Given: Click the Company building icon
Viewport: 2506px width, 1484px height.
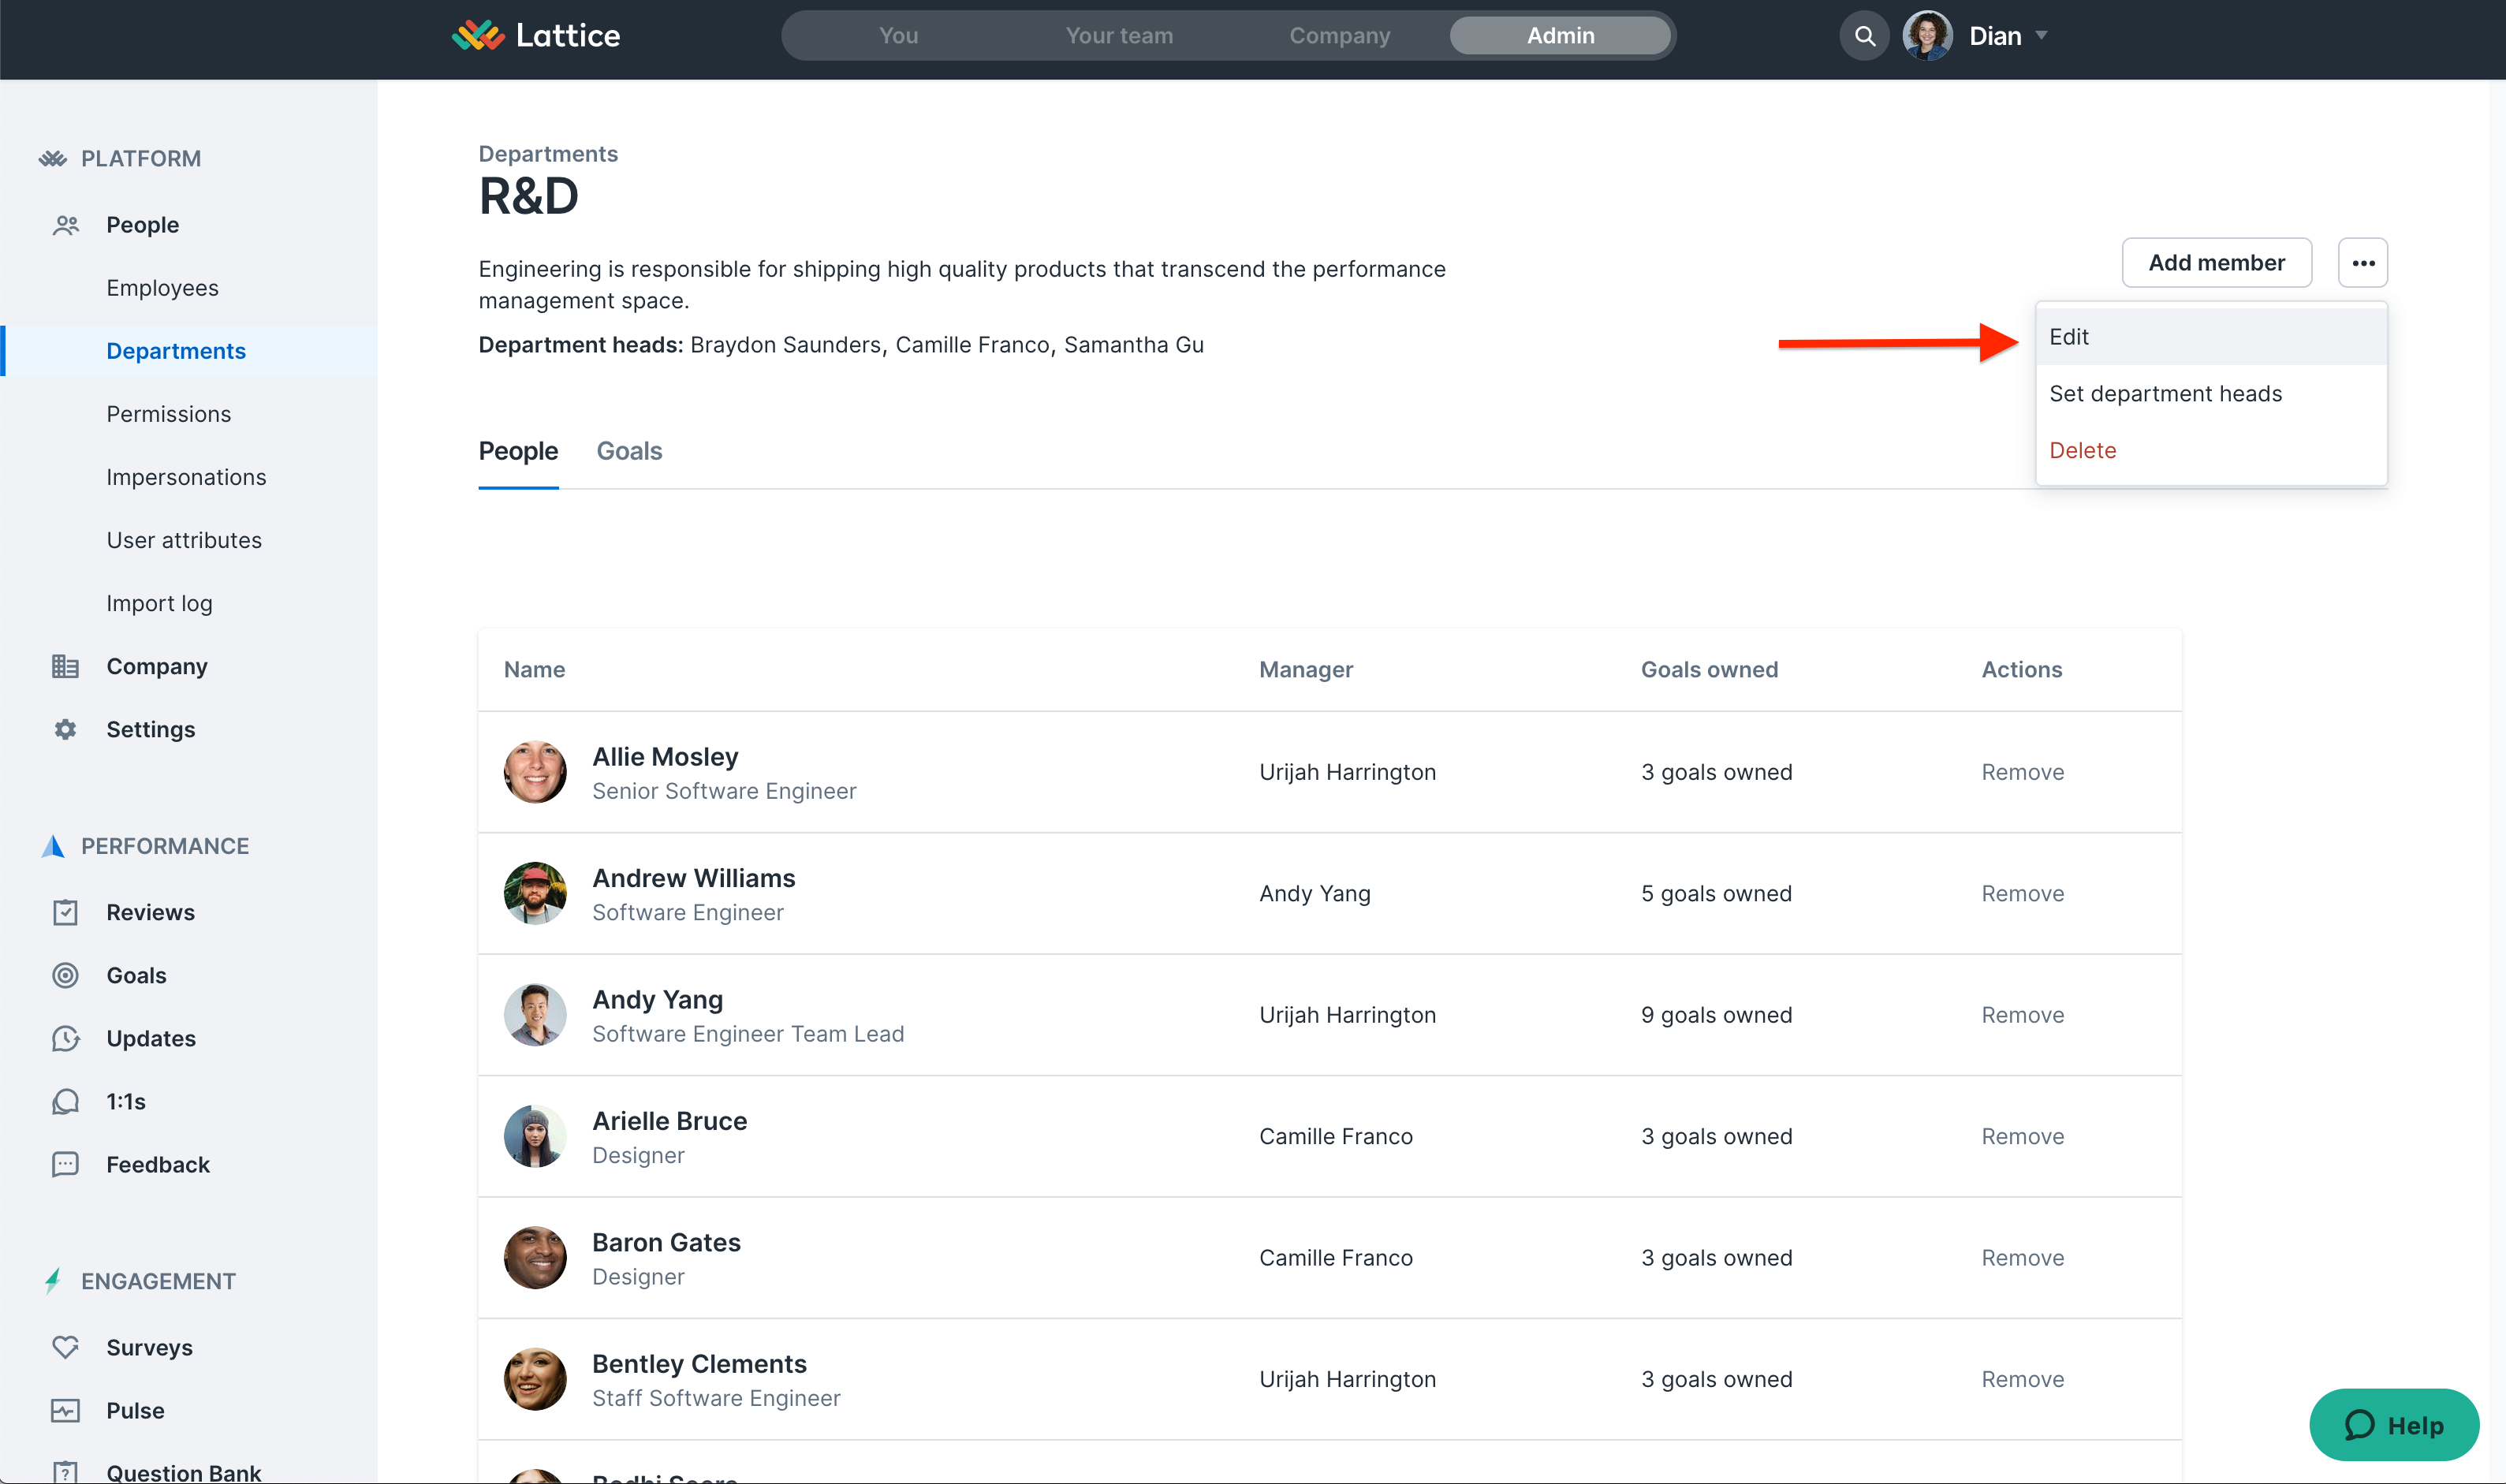Looking at the screenshot, I should point(65,667).
